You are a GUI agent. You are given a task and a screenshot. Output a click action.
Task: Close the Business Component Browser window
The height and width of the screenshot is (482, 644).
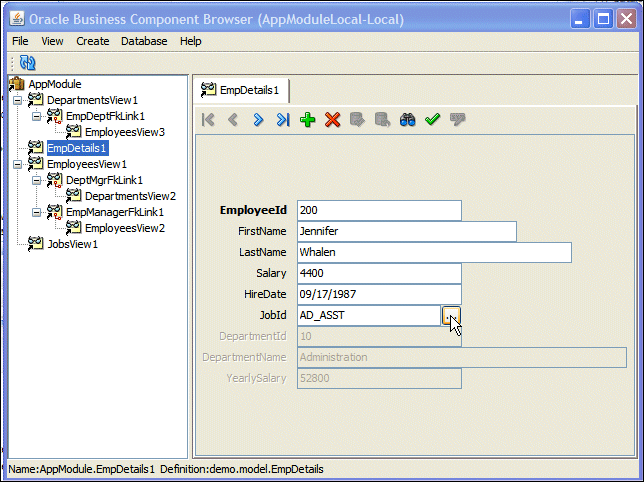pyautogui.click(x=627, y=19)
